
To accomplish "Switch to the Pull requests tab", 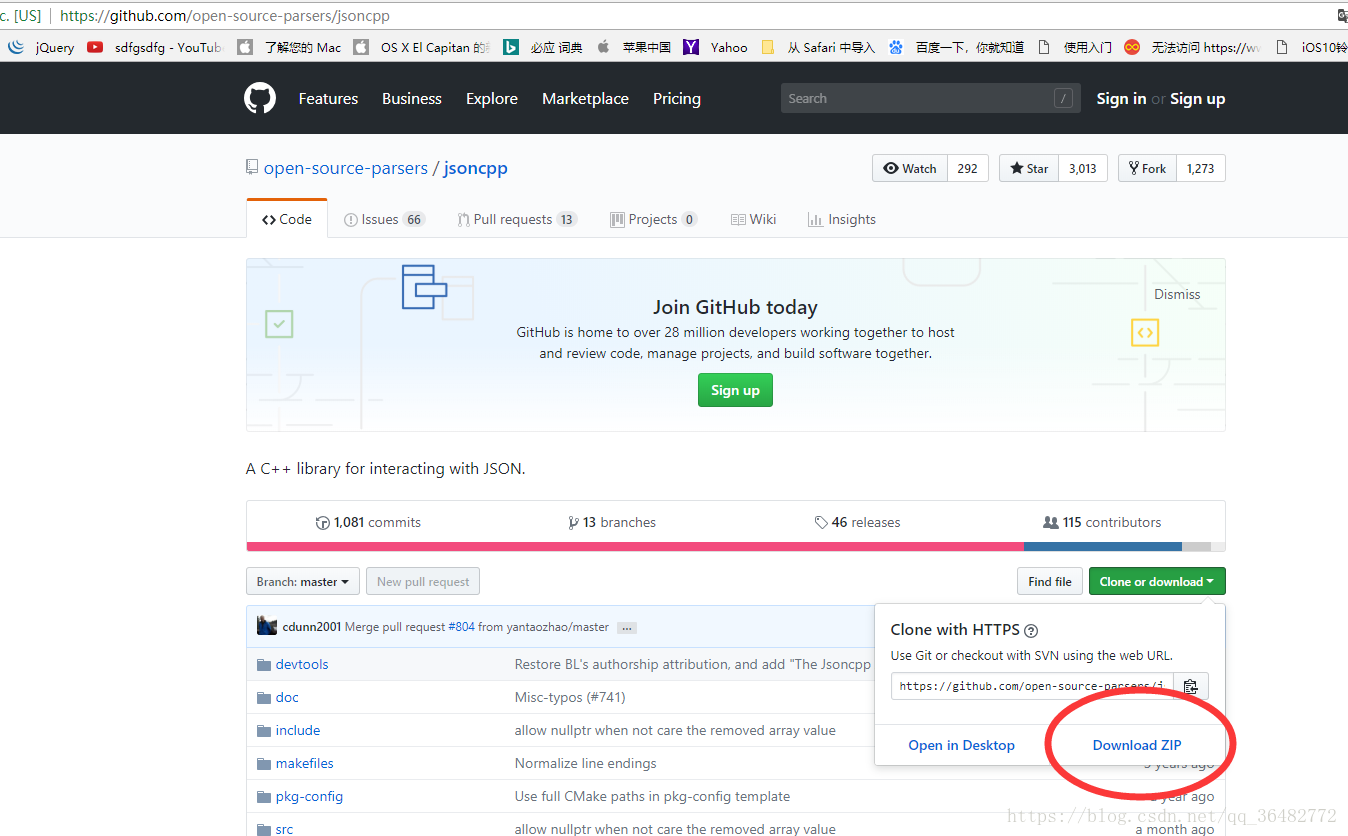I will click(517, 219).
